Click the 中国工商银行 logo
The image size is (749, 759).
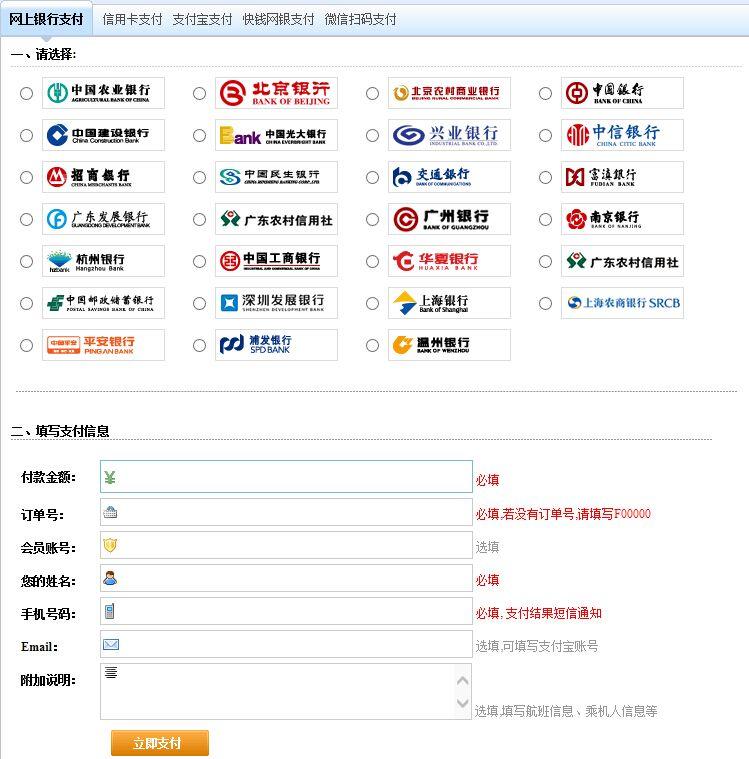[276, 261]
